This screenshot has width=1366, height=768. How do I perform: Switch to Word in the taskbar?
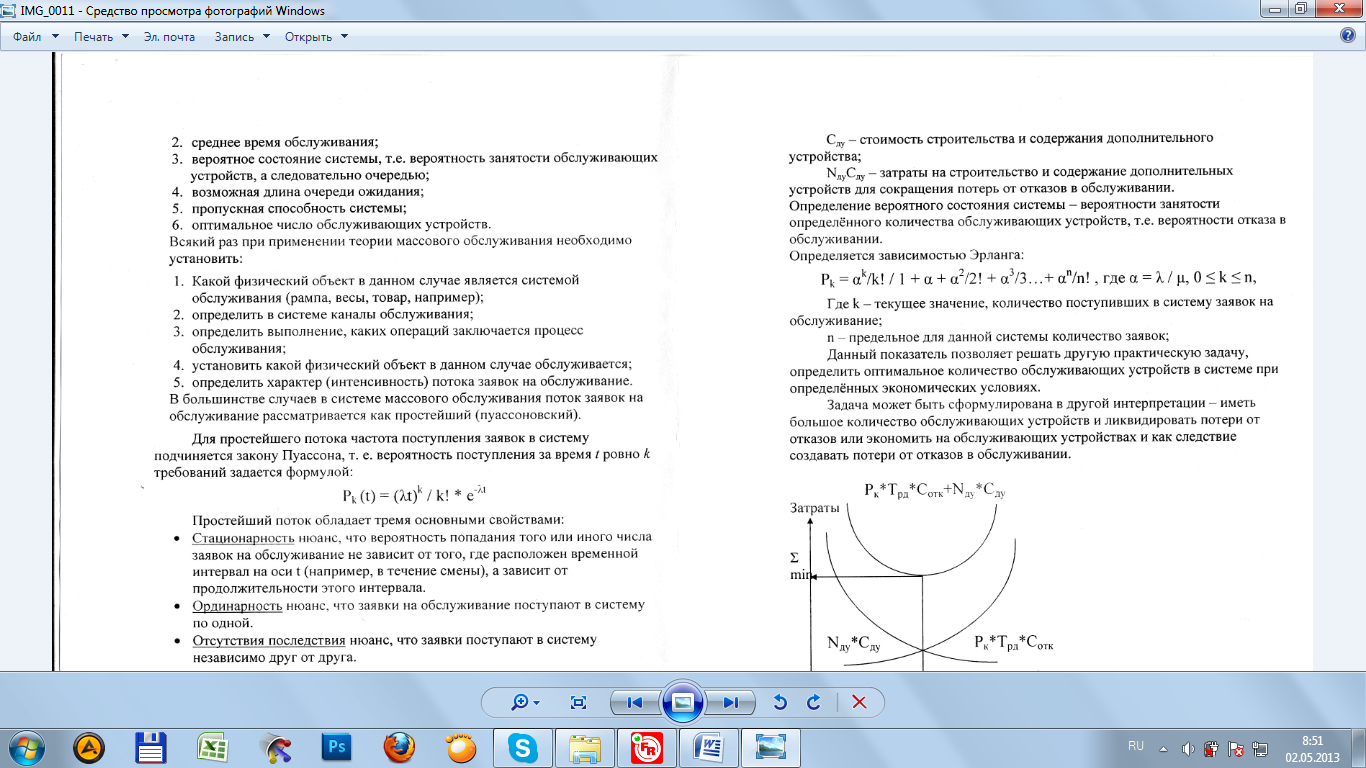click(x=709, y=747)
